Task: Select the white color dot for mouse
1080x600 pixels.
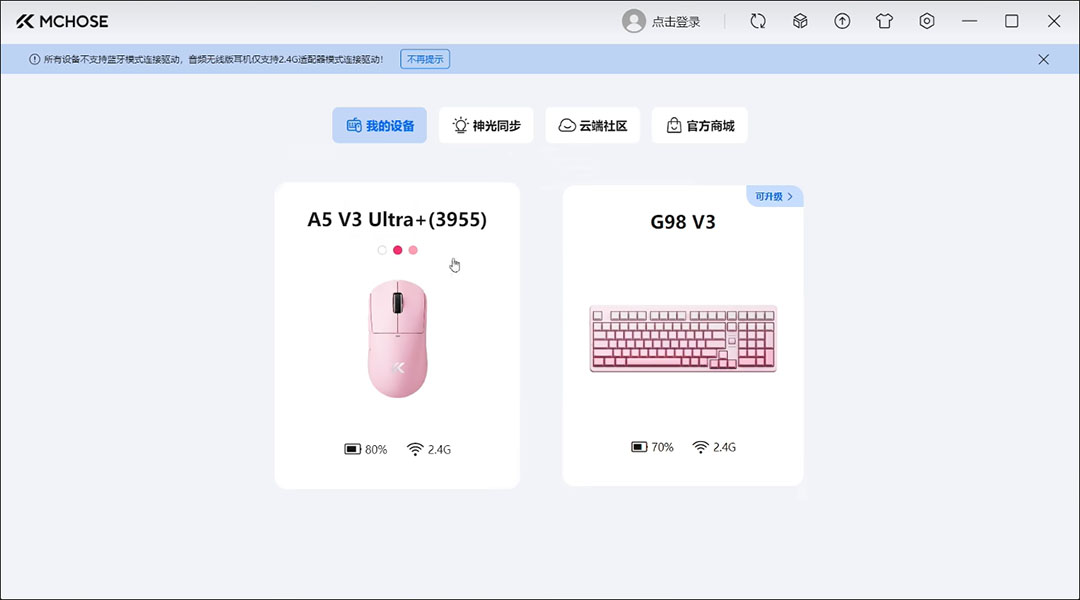Action: click(382, 250)
